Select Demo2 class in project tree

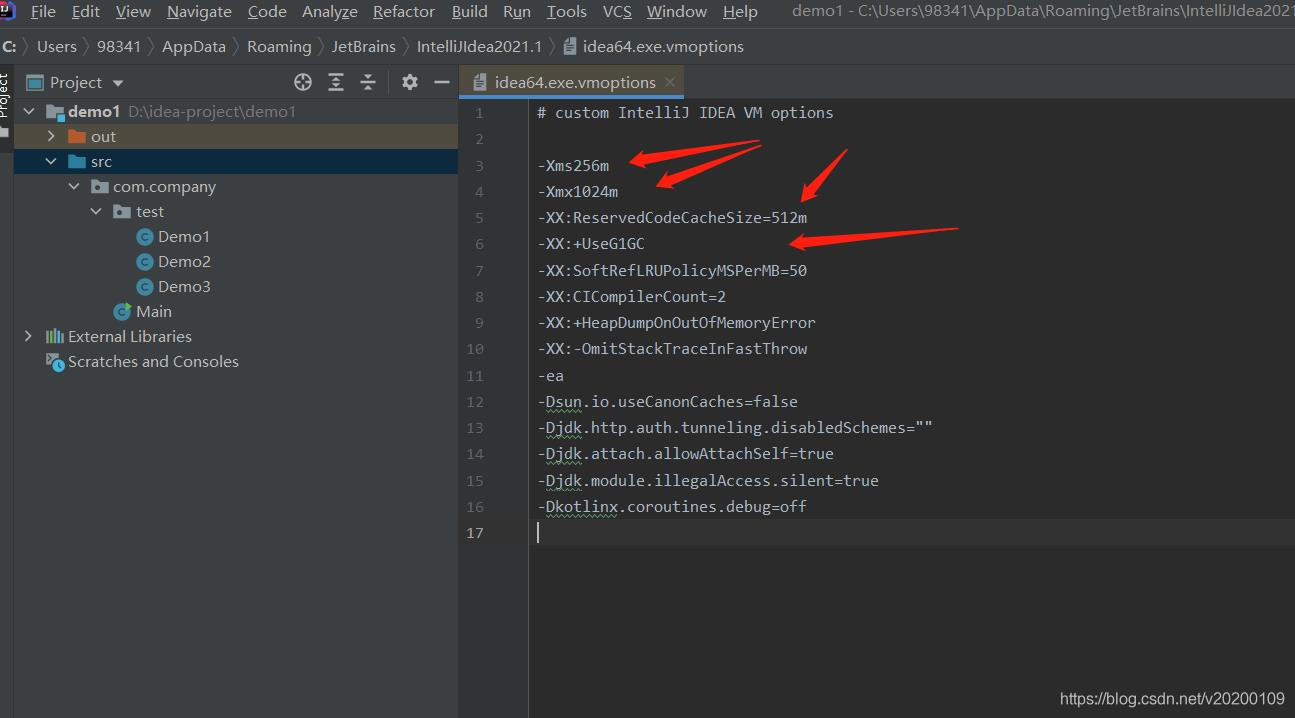click(x=184, y=262)
